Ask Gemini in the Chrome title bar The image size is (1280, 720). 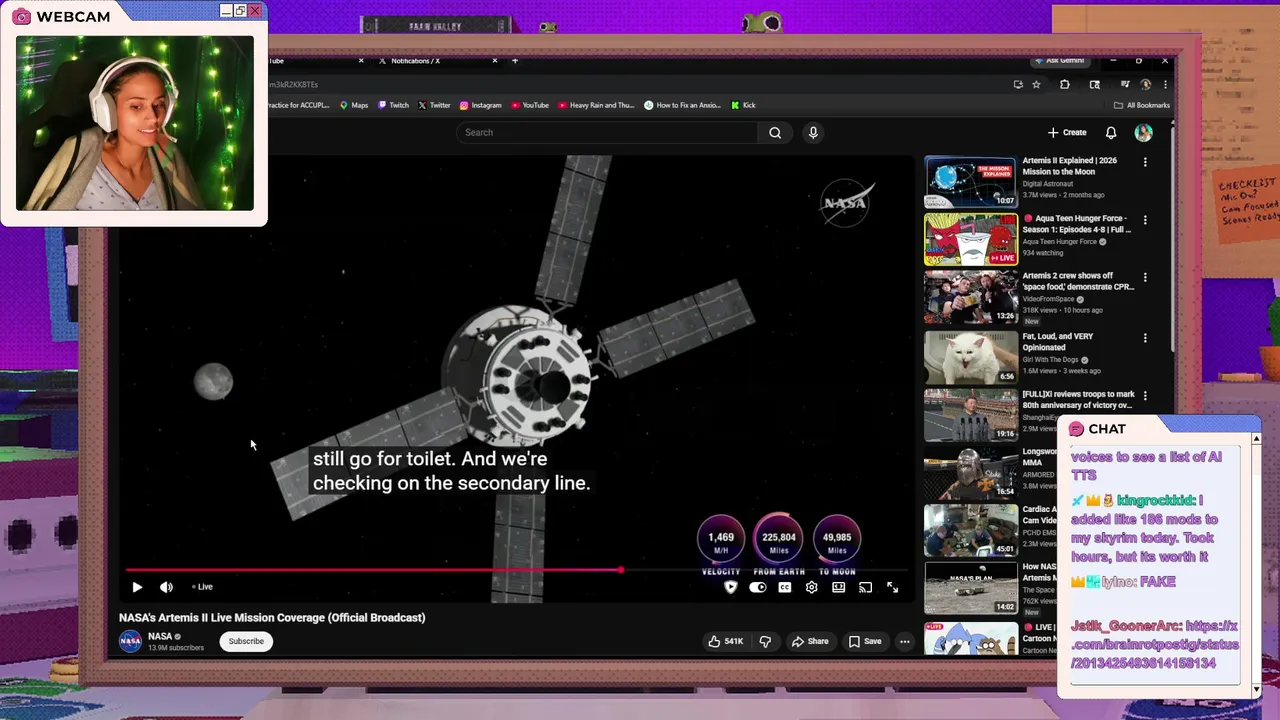tap(1061, 61)
